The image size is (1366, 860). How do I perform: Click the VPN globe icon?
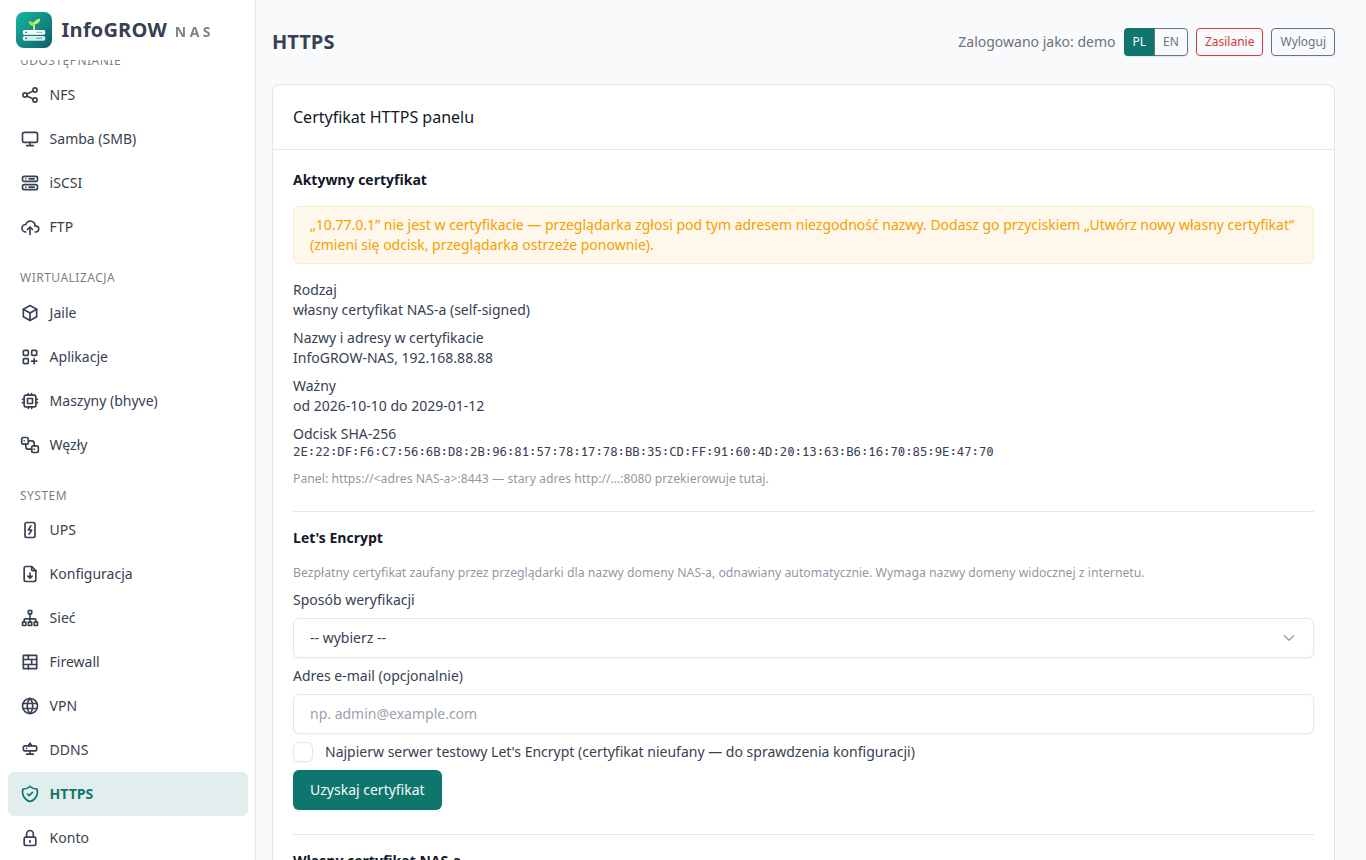30,706
